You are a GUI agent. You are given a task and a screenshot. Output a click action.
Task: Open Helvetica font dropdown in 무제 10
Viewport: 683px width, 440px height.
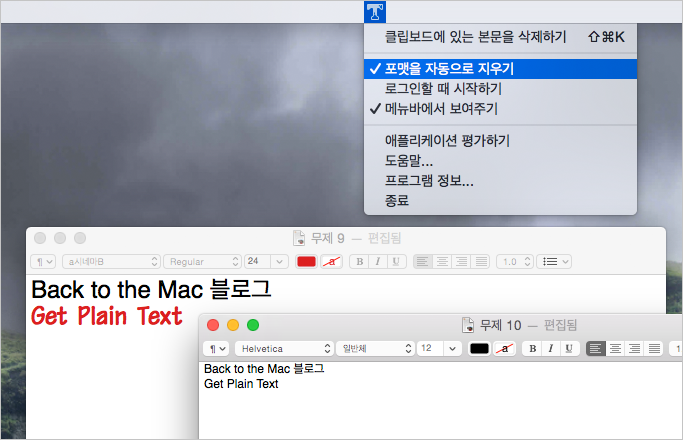284,349
